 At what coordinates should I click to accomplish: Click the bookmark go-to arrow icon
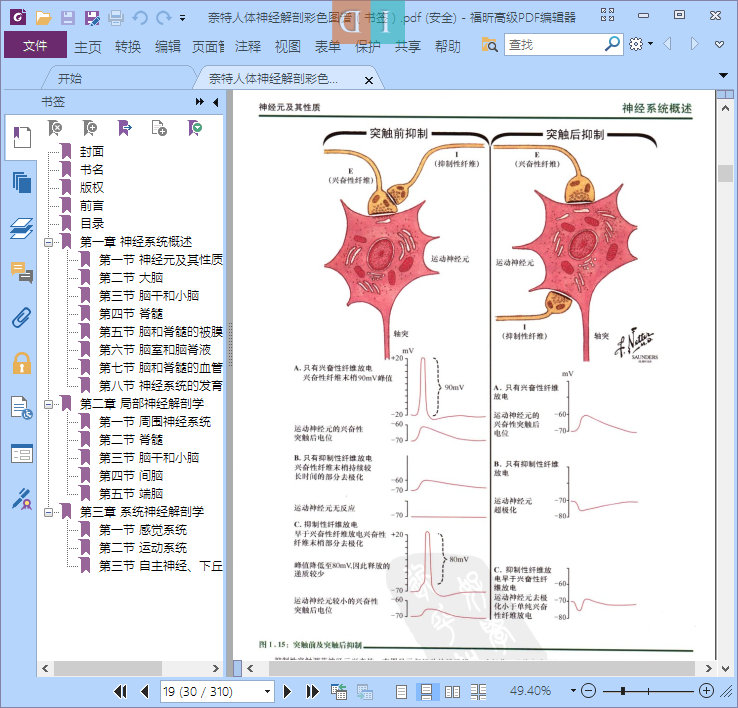click(x=125, y=128)
